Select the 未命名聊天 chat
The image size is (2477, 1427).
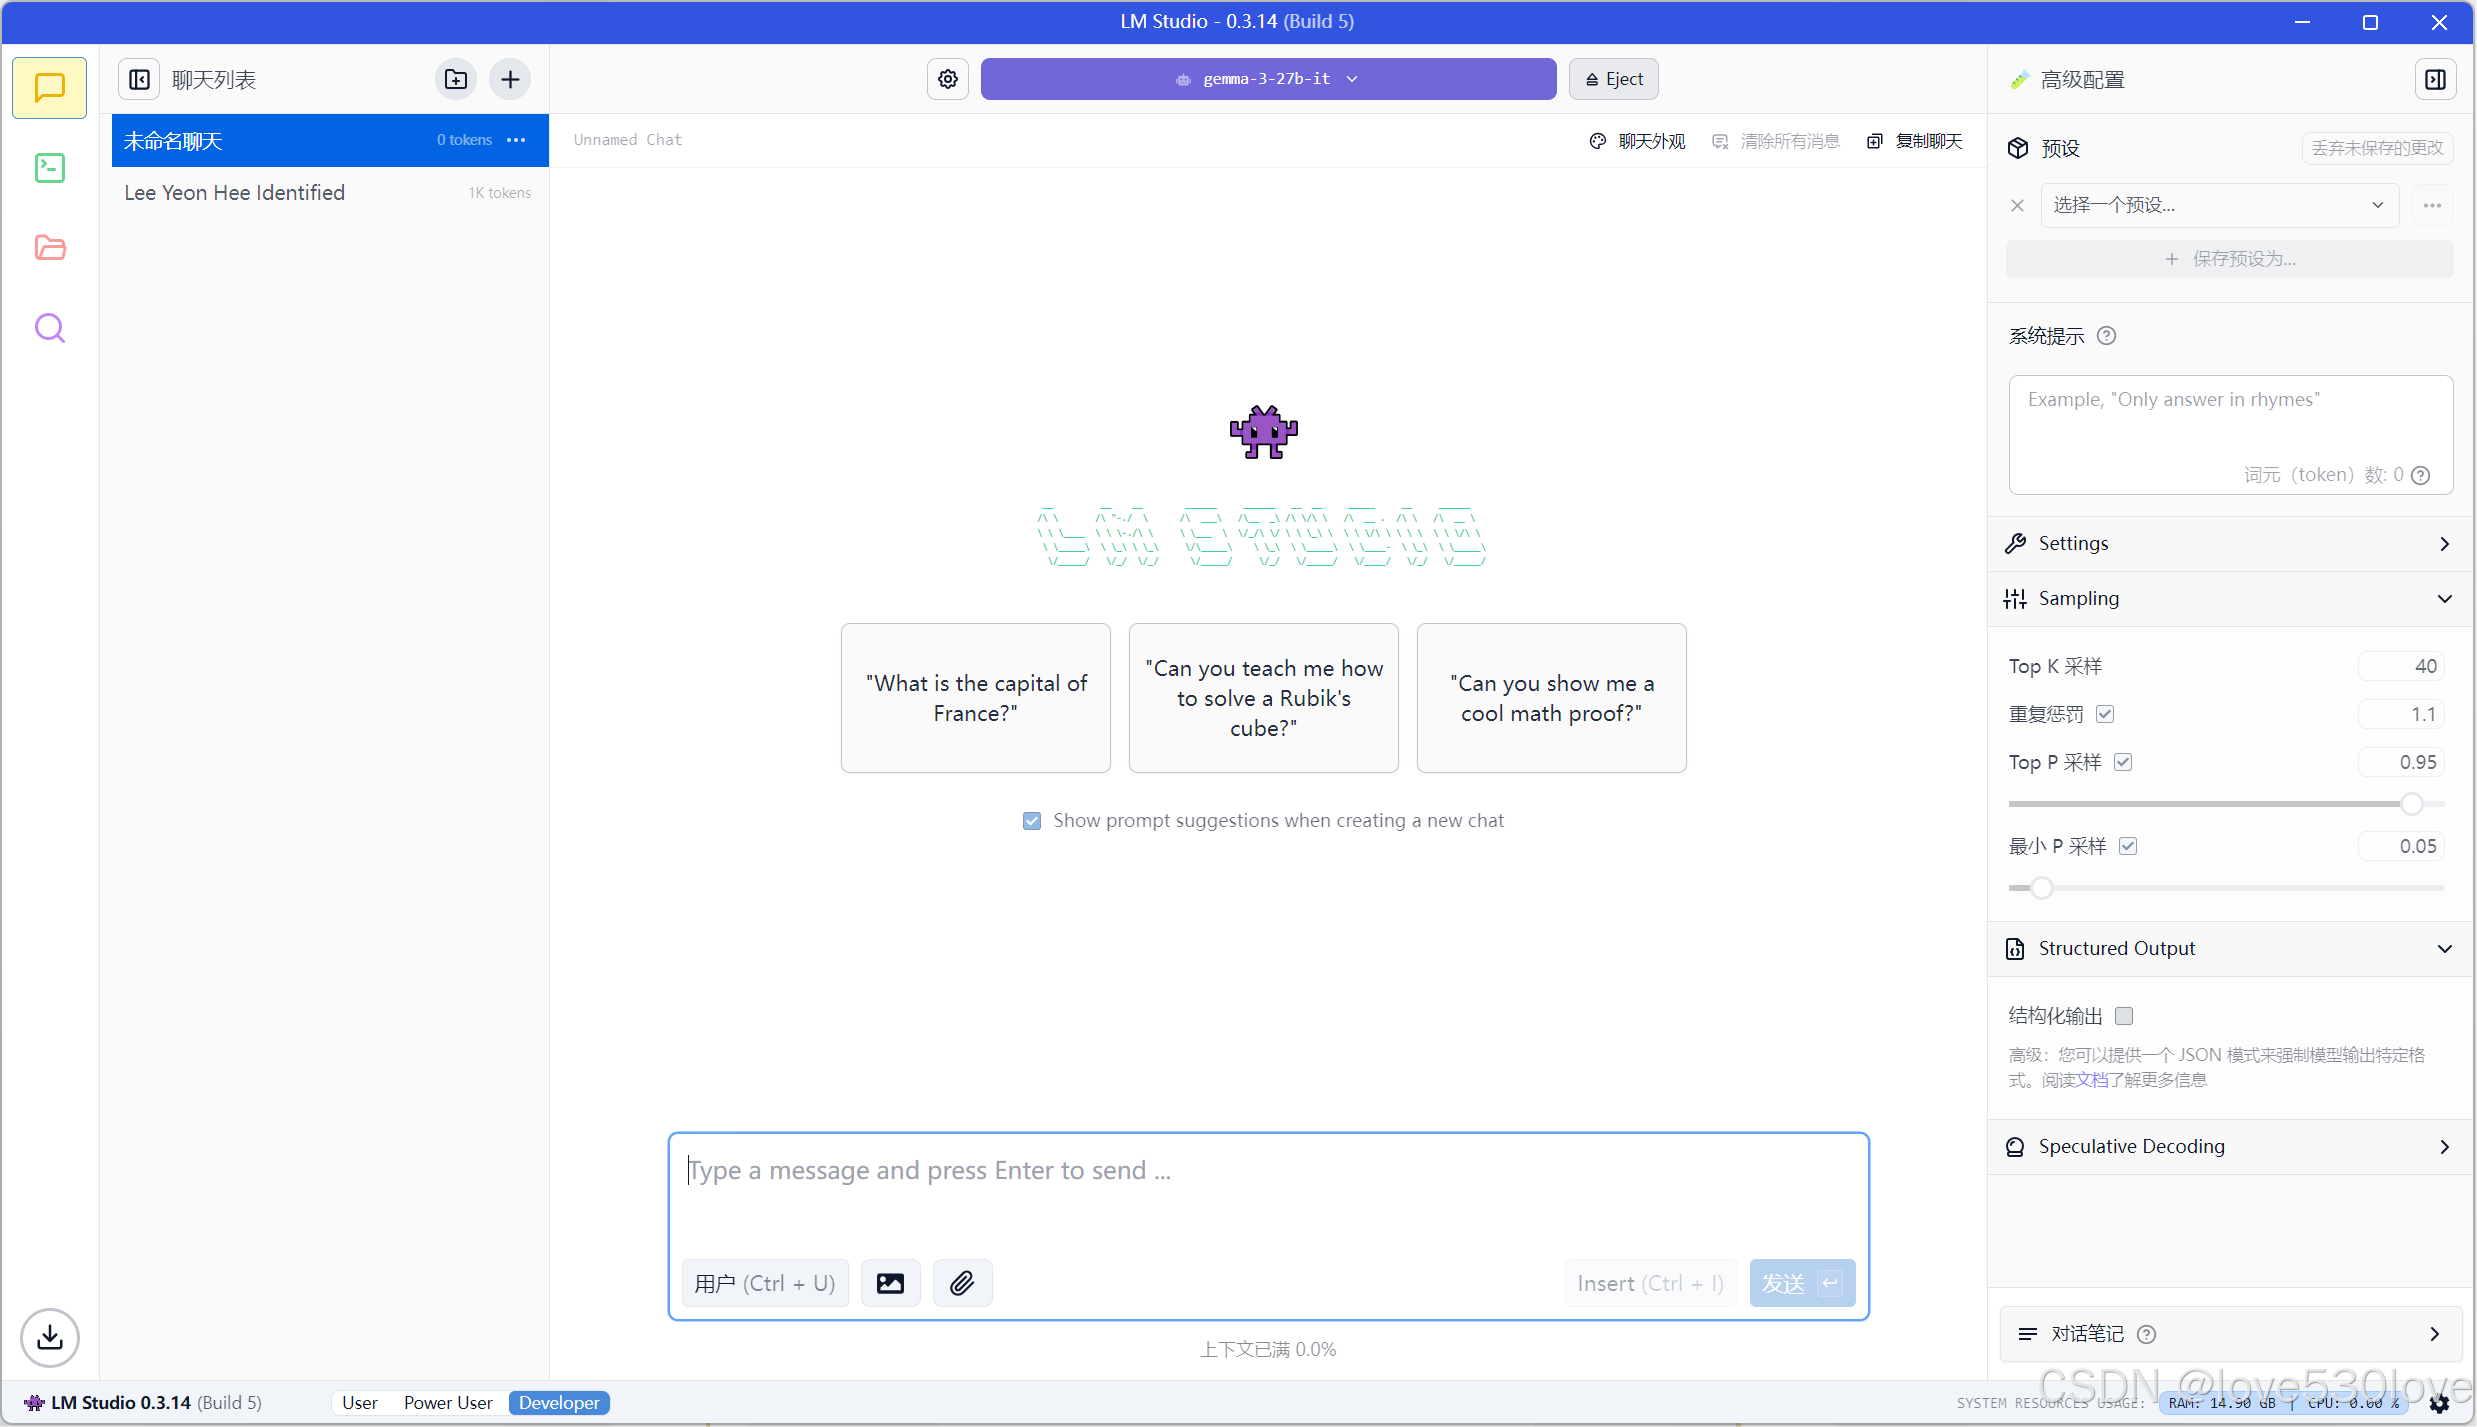[x=330, y=141]
